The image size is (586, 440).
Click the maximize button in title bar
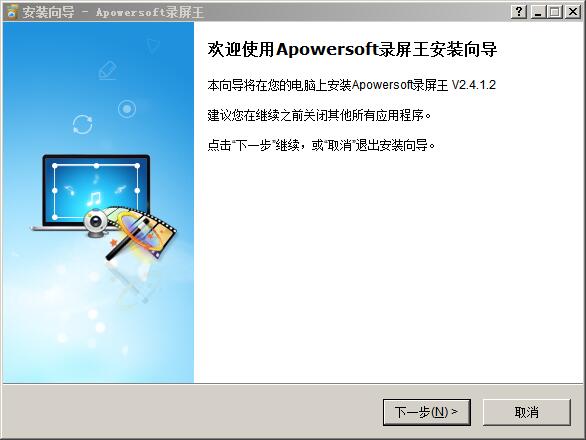(x=555, y=12)
